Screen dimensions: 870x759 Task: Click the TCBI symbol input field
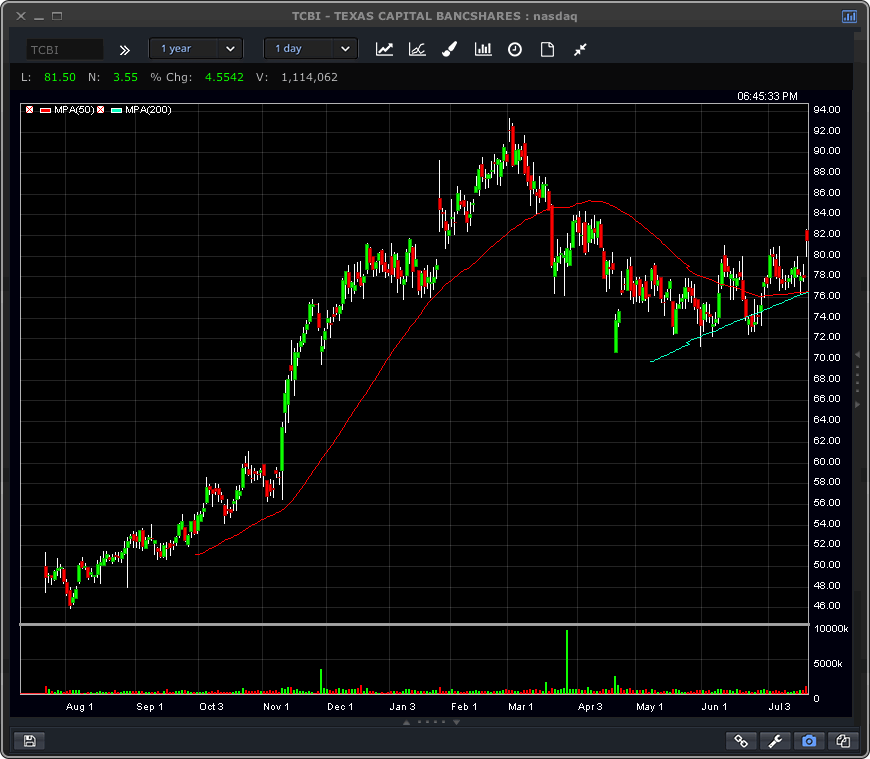(x=65, y=49)
